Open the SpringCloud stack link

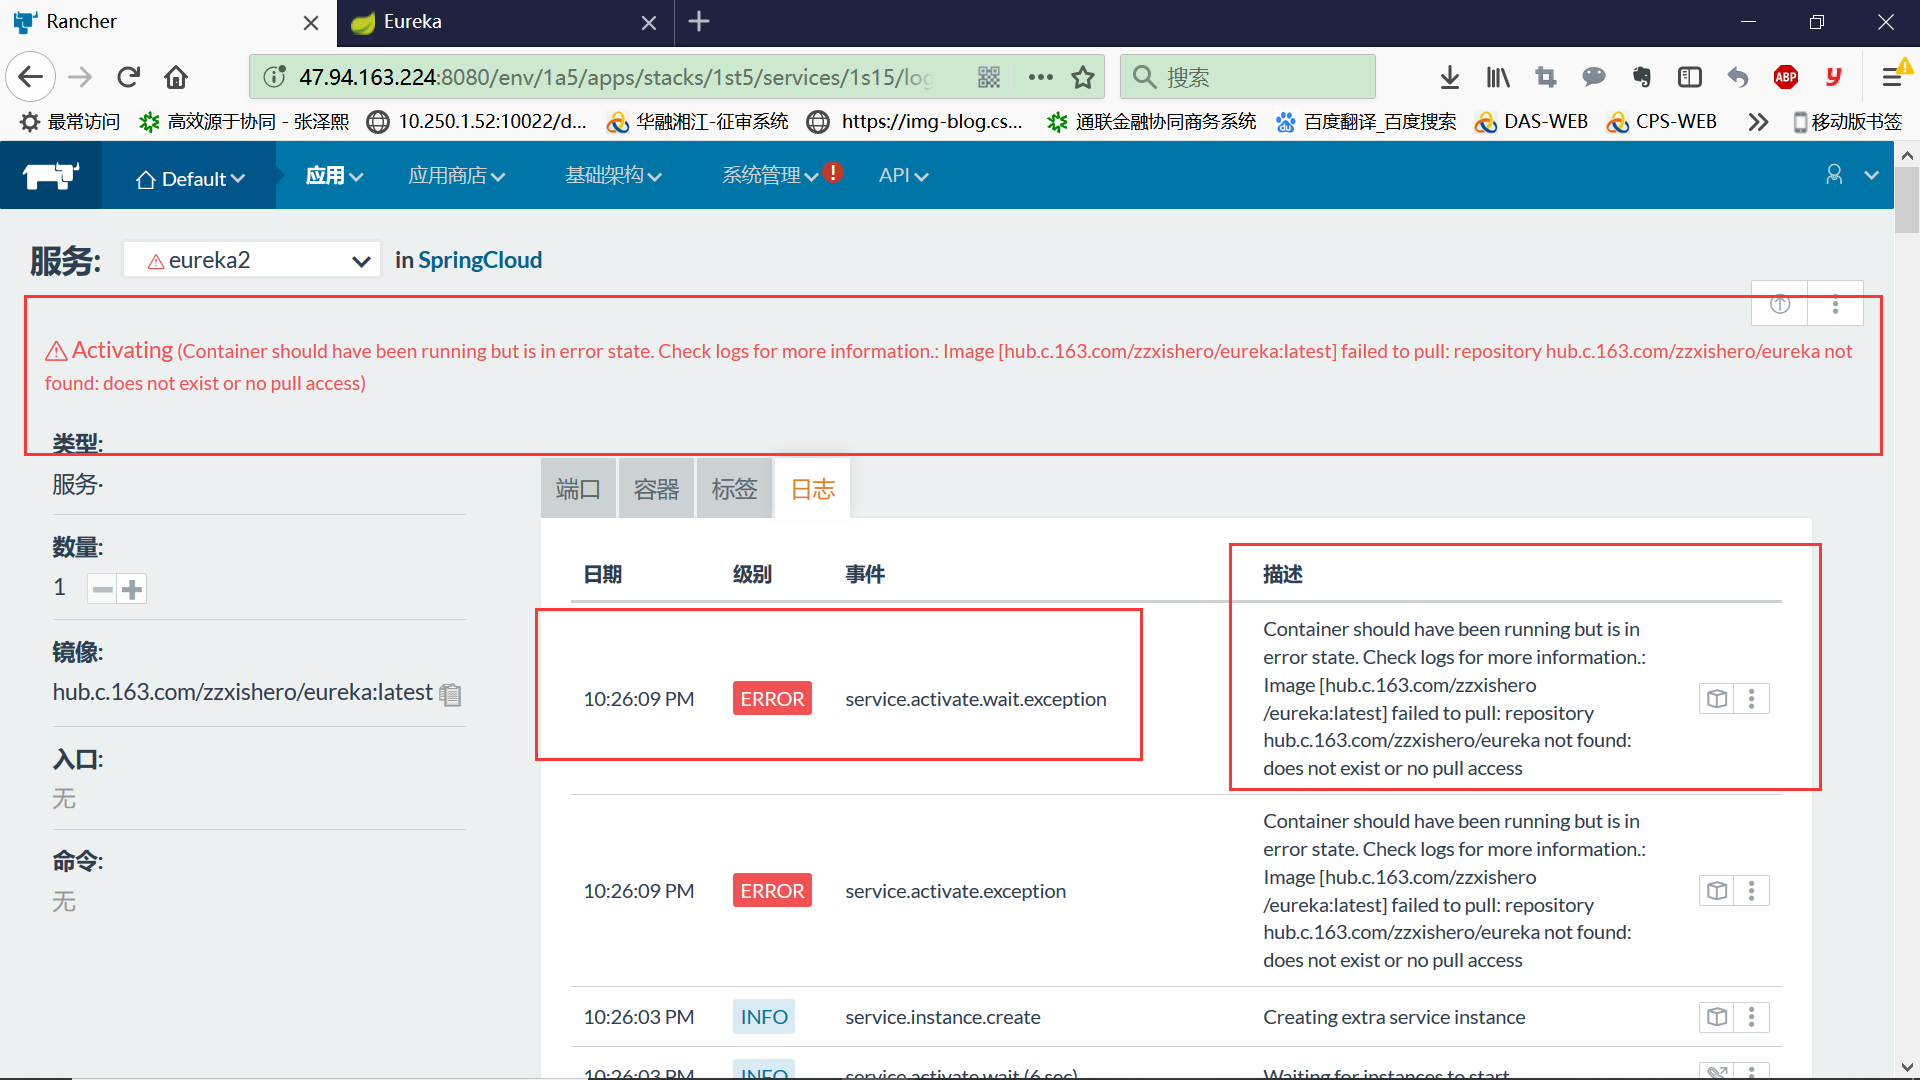coord(480,260)
